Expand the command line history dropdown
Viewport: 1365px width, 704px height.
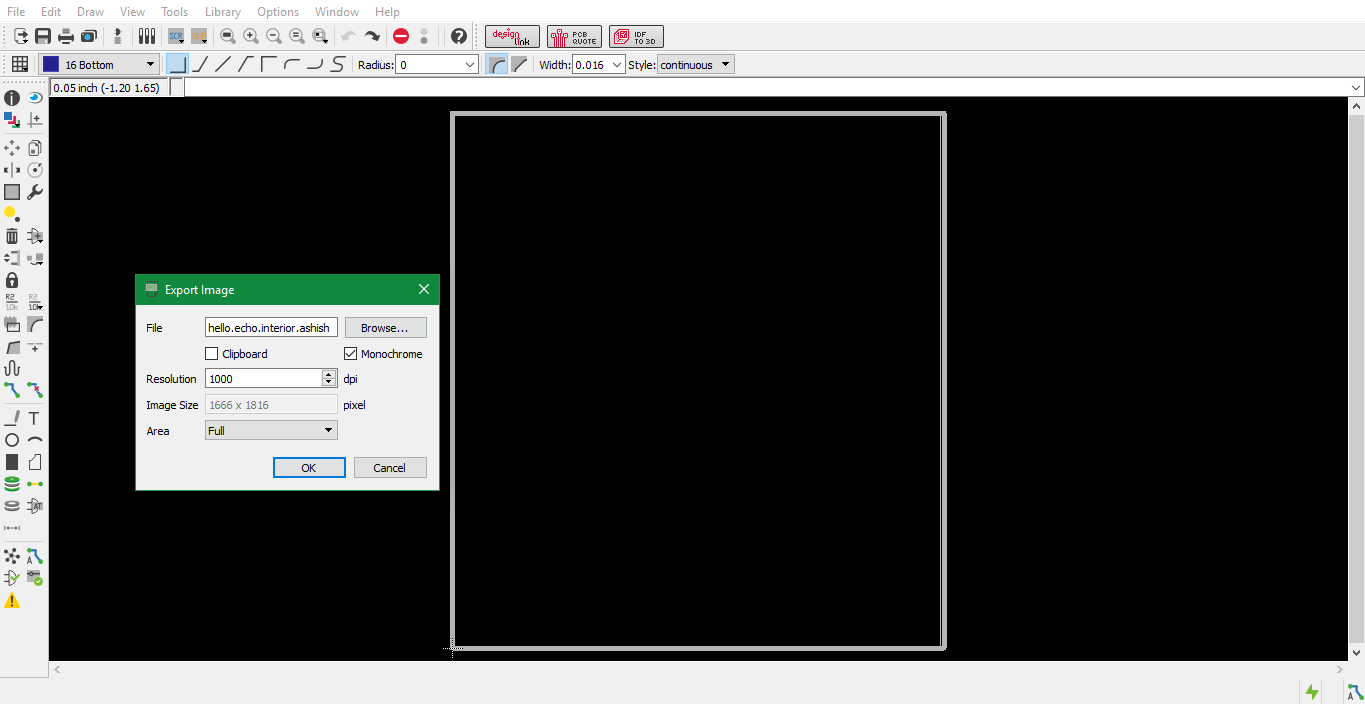click(1356, 88)
